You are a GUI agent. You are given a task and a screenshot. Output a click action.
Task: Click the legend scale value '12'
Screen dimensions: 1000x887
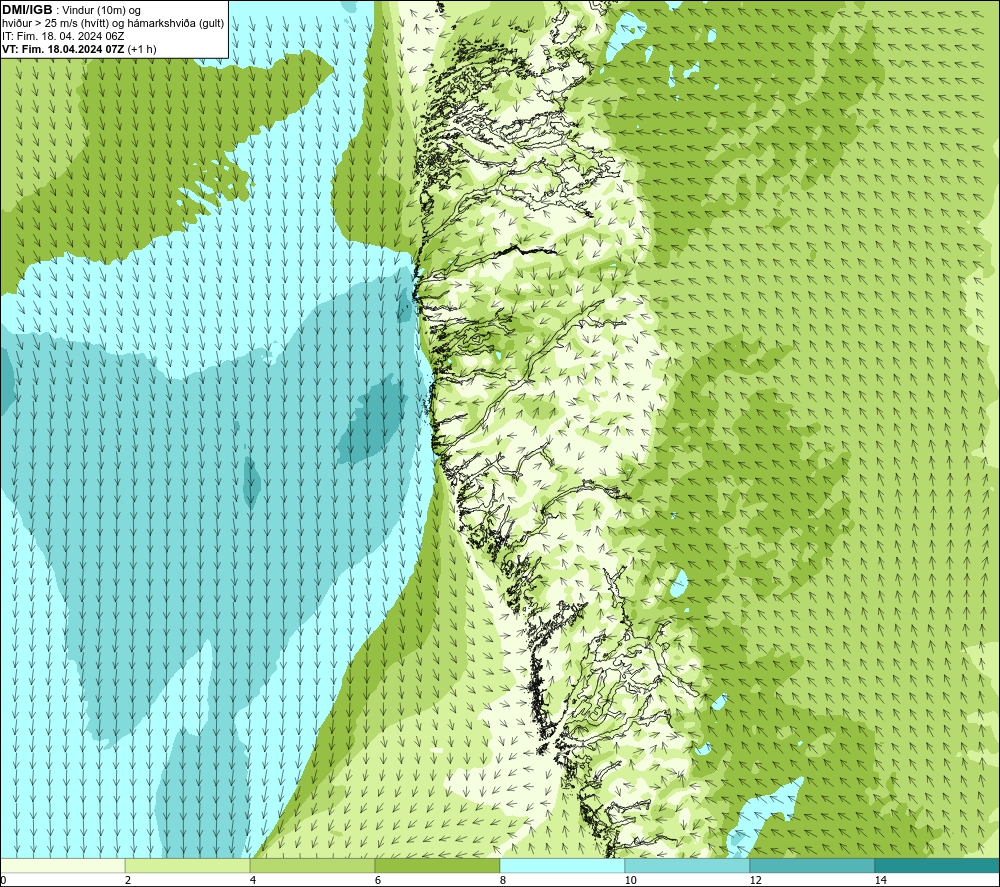tap(756, 880)
